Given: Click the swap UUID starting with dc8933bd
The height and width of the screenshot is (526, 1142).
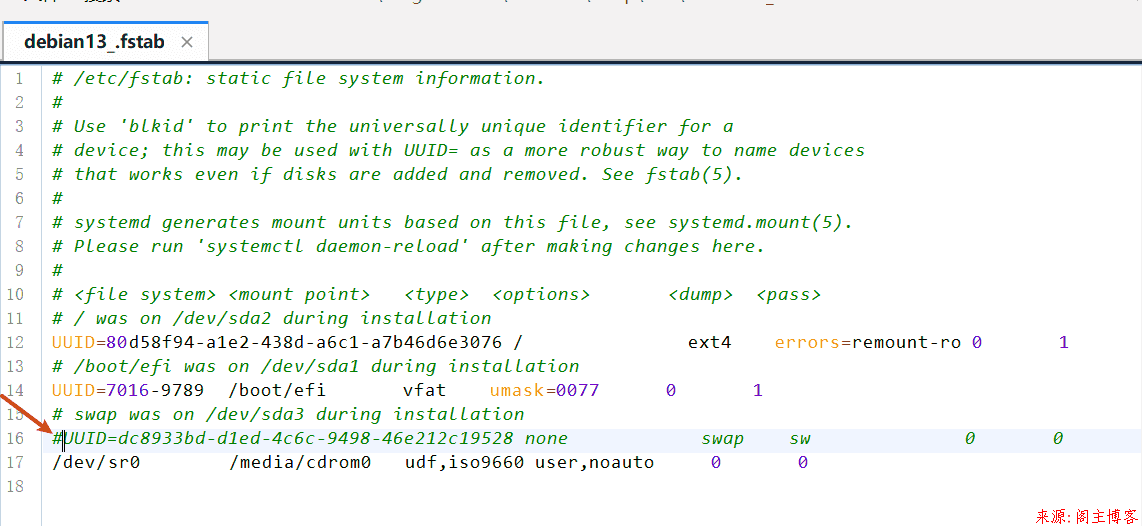Looking at the screenshot, I should 315,439.
